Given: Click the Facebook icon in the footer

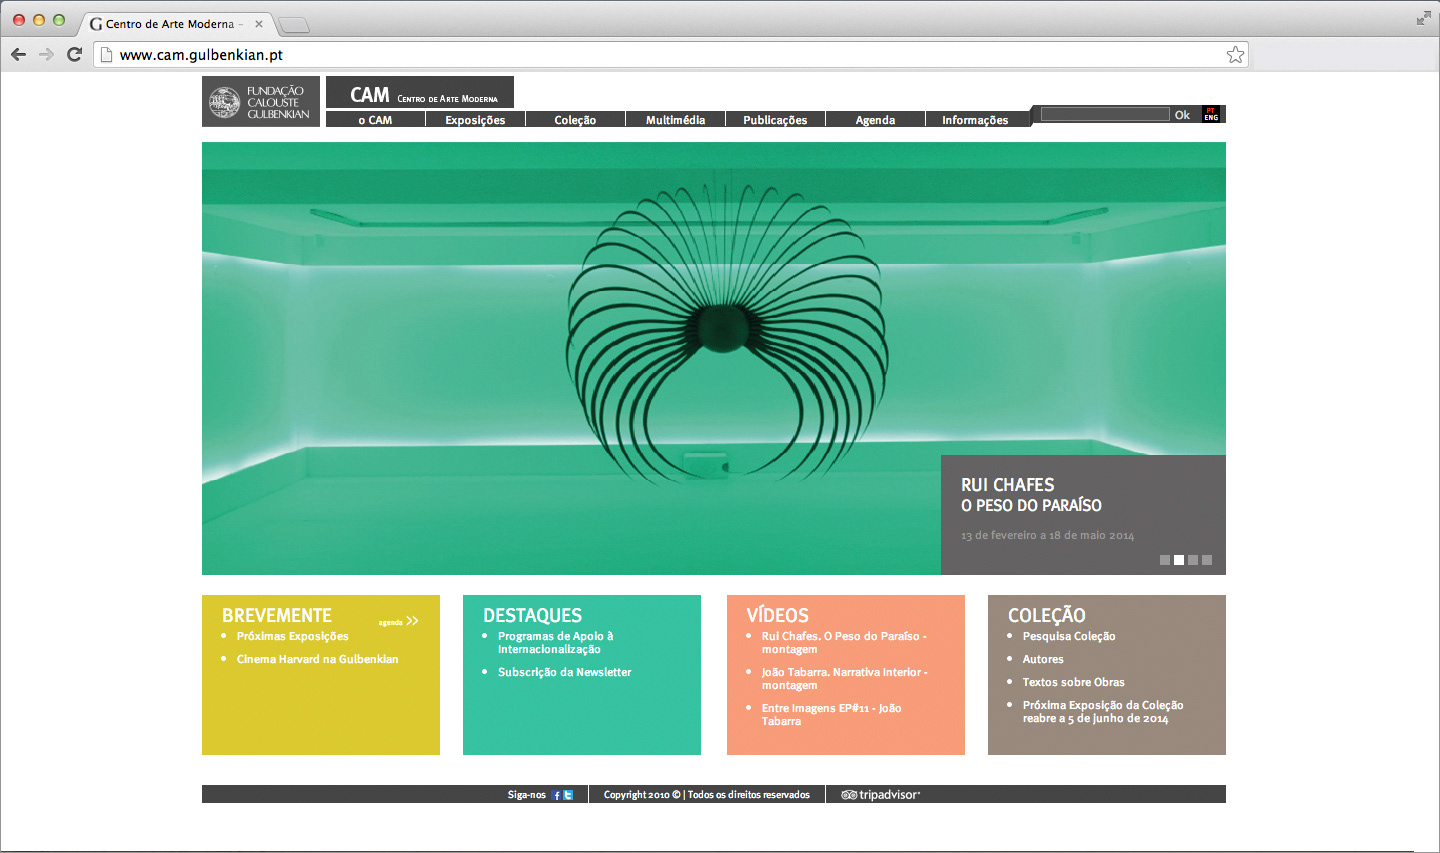Looking at the screenshot, I should coord(556,795).
